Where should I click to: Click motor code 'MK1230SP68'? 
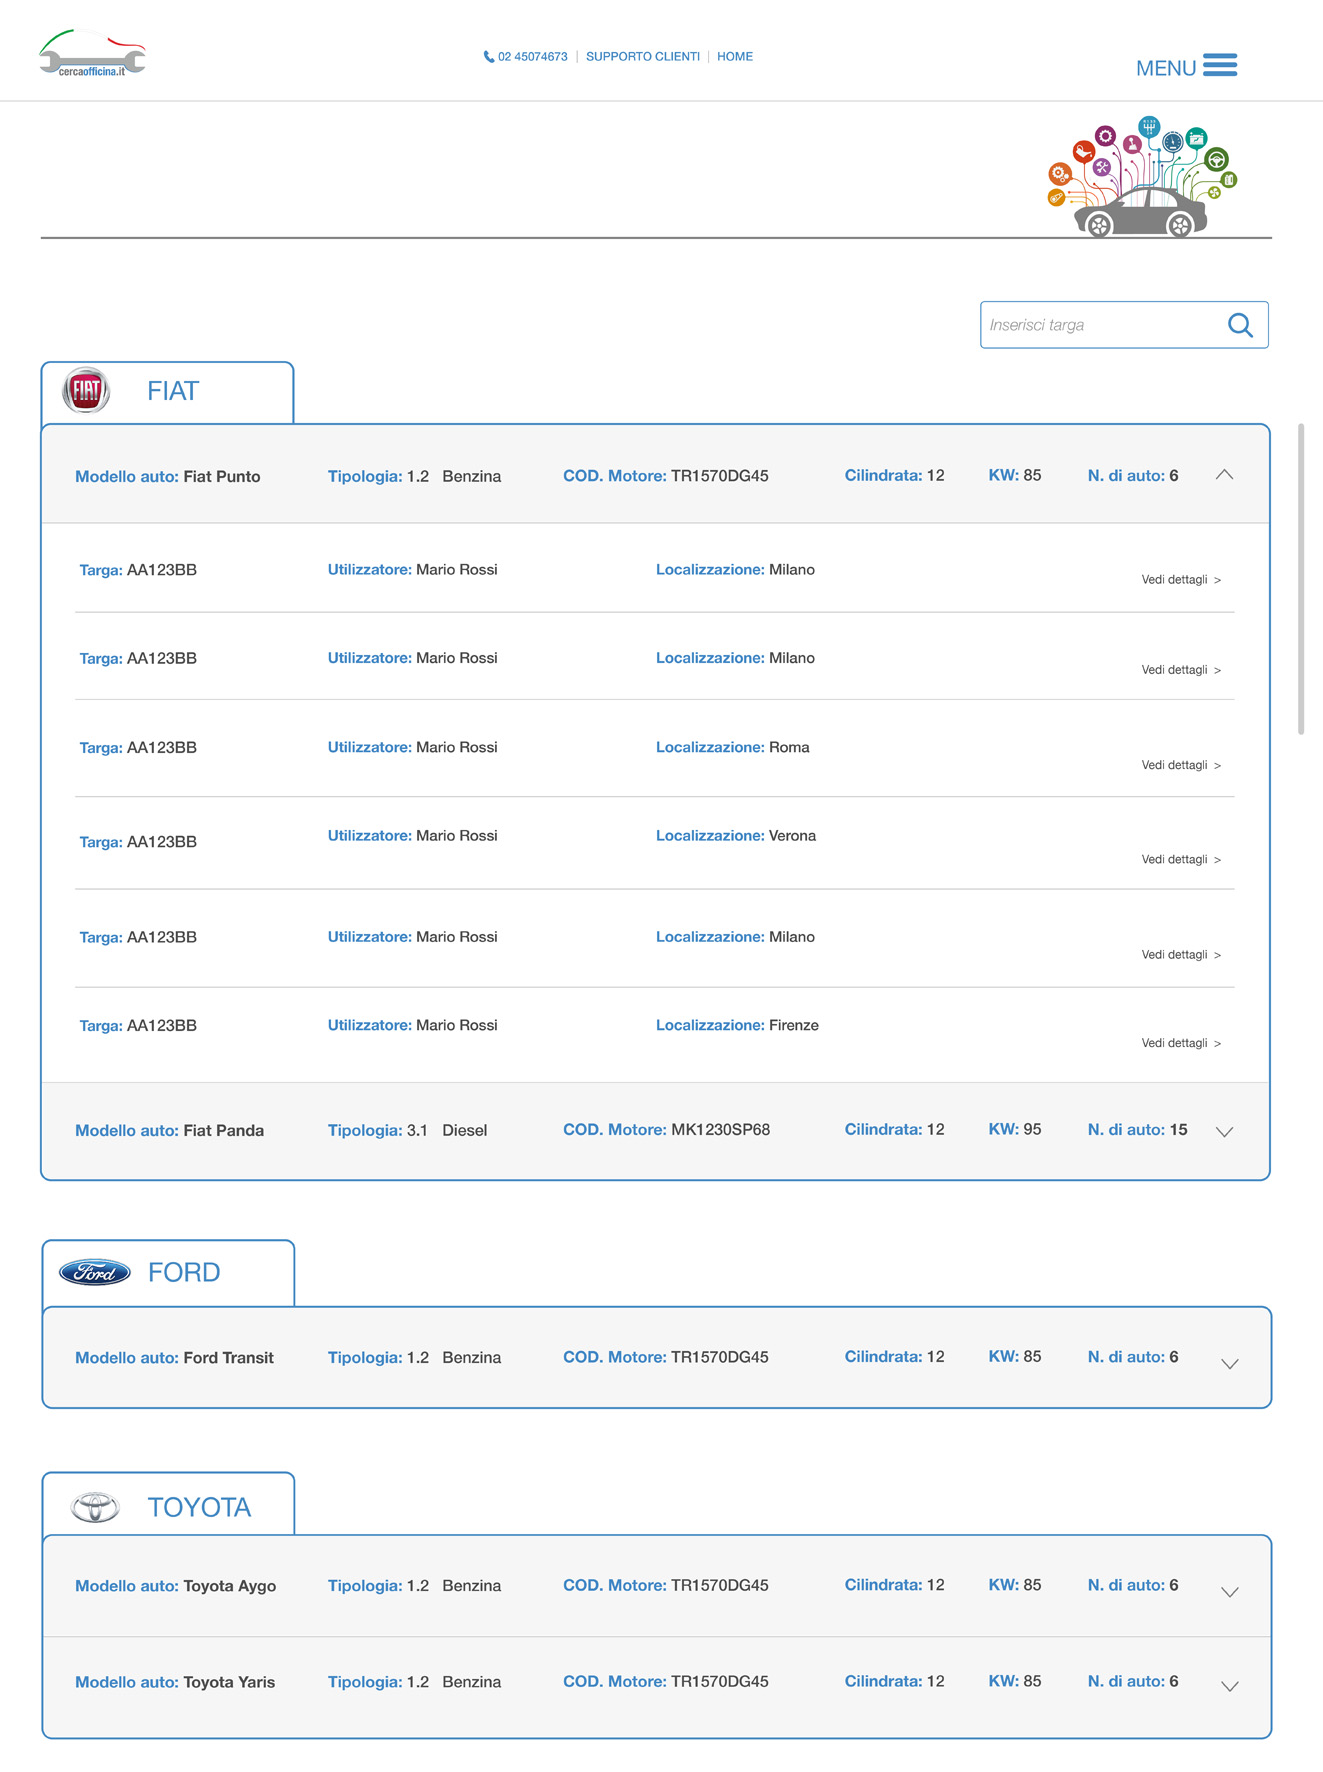(721, 1130)
